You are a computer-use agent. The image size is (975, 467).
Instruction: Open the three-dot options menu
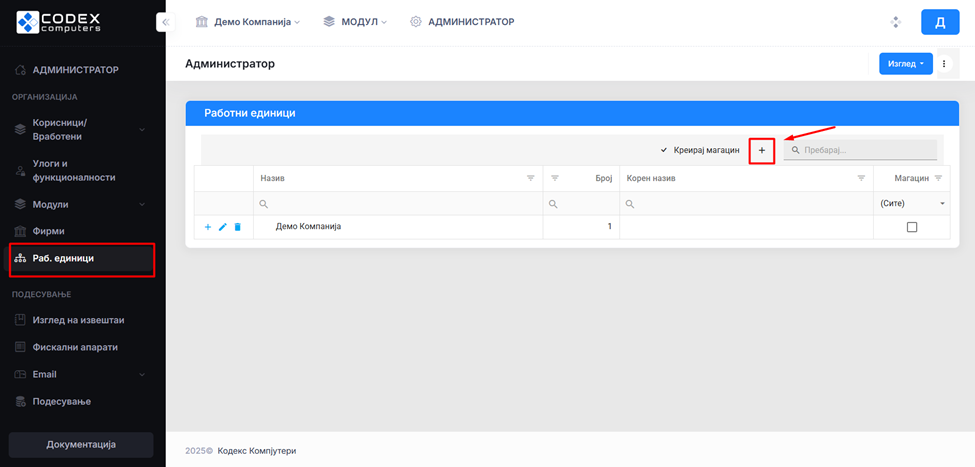(944, 64)
